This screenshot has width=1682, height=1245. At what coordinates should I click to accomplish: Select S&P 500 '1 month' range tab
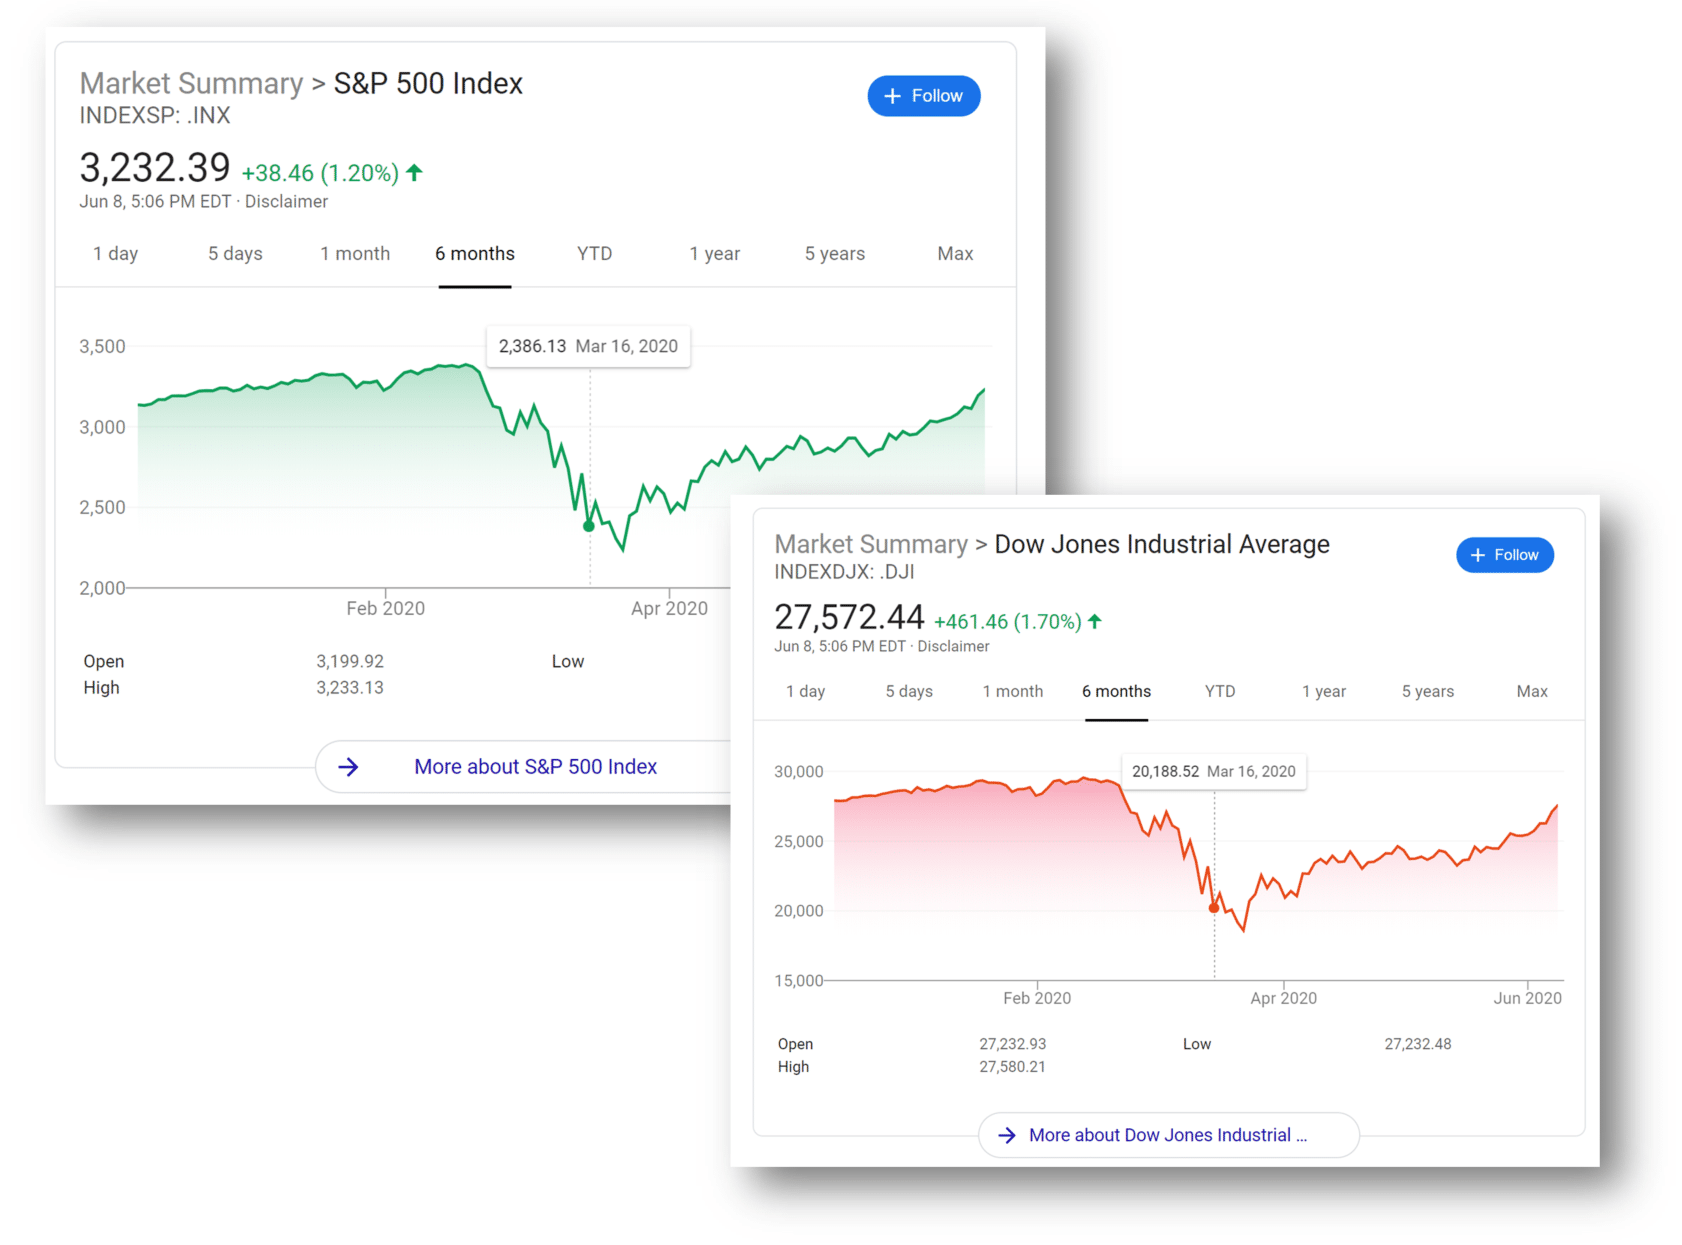tap(355, 254)
